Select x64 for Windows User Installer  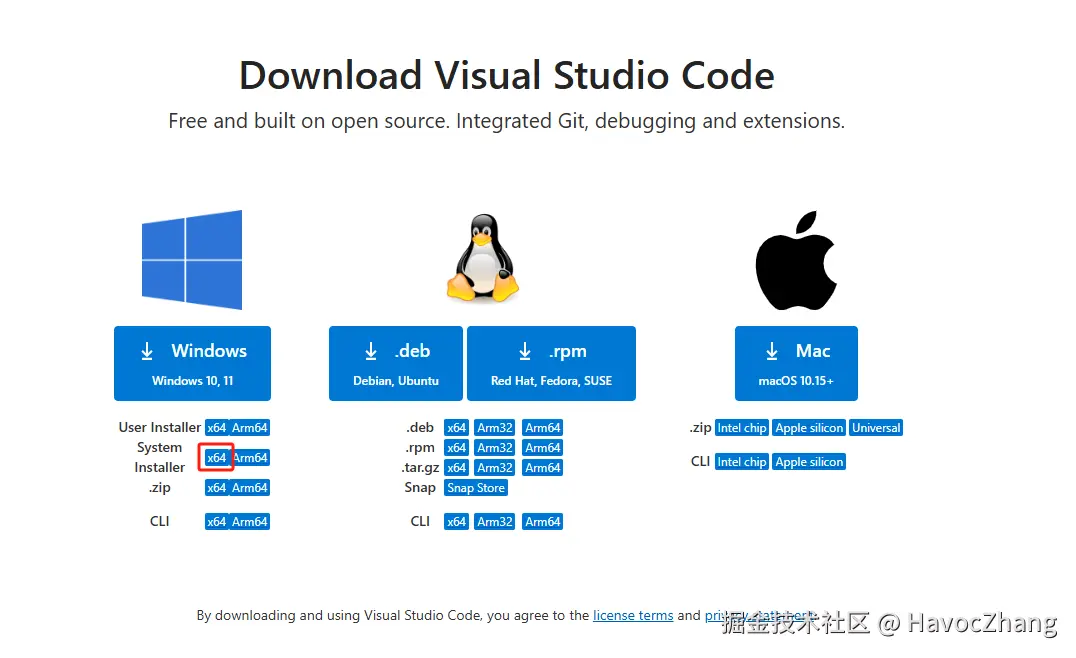pos(216,427)
